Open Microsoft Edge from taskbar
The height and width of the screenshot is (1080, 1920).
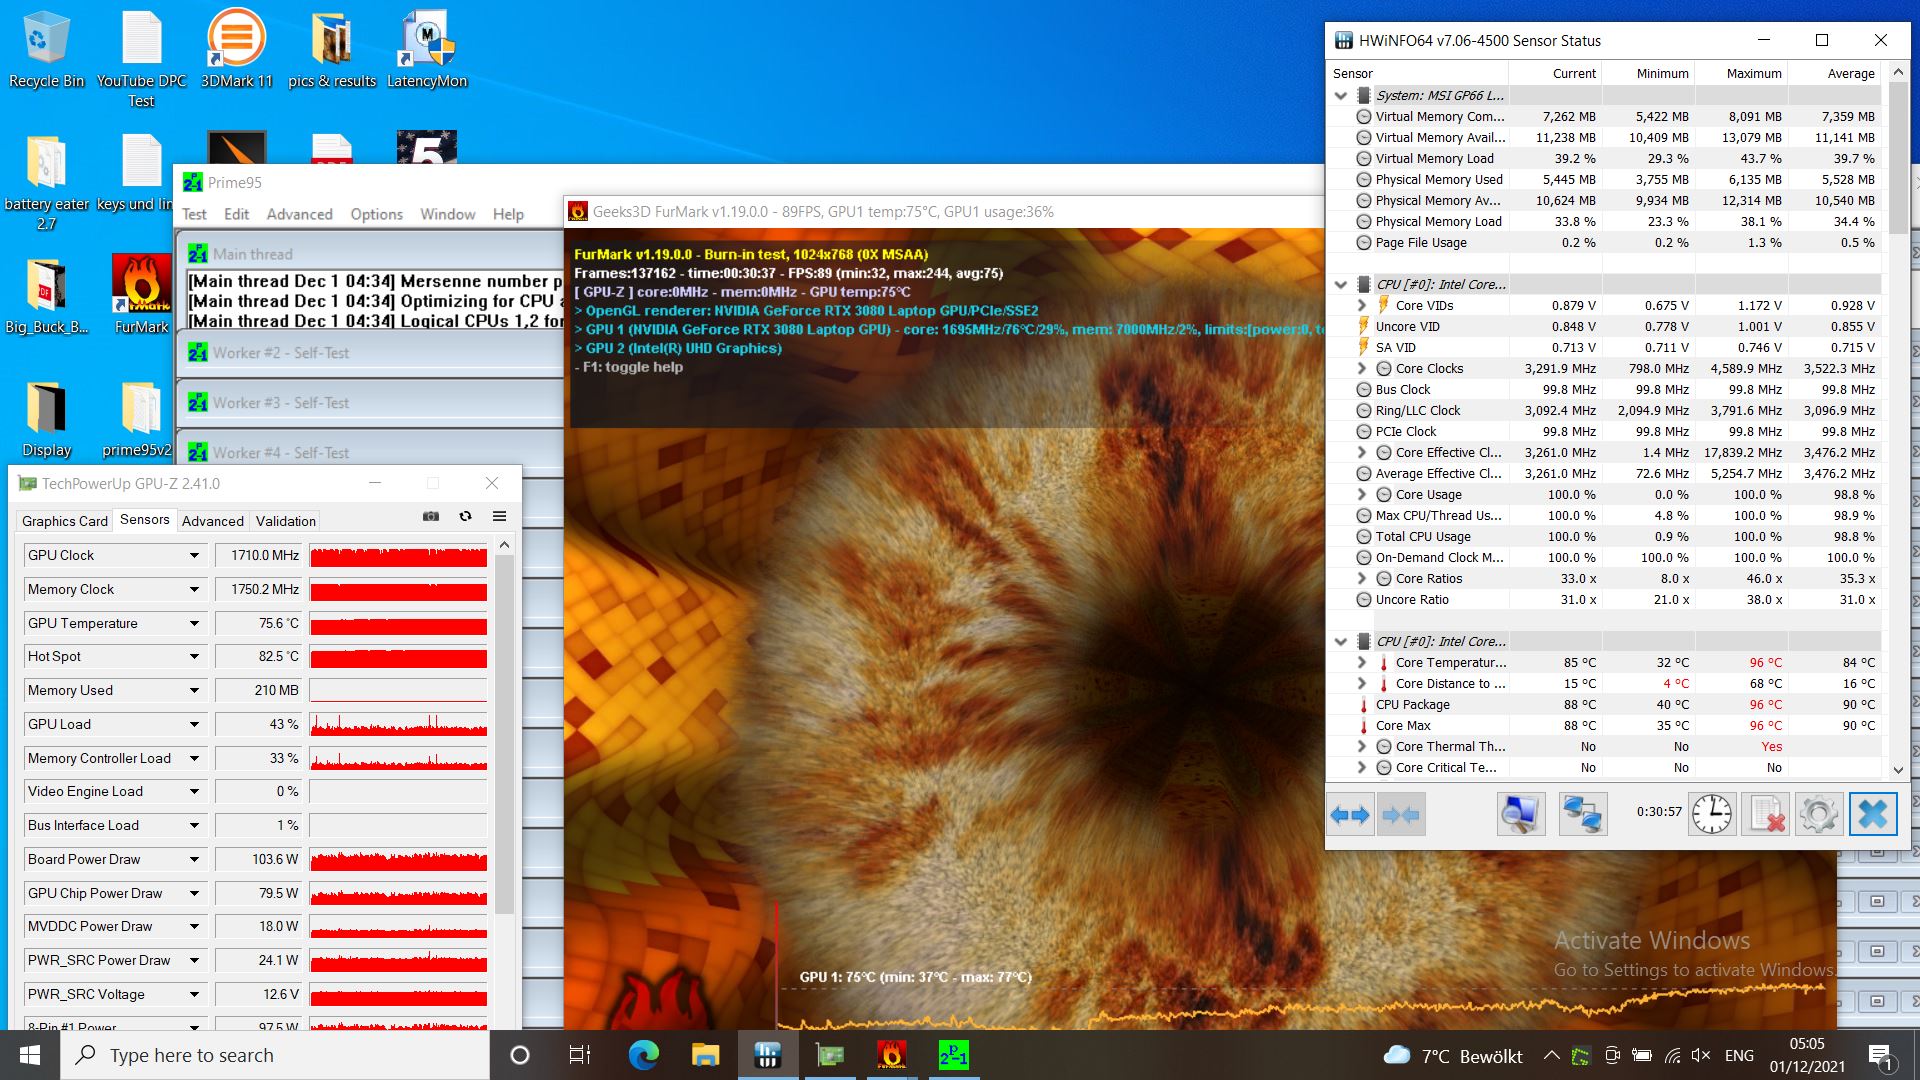tap(643, 1055)
